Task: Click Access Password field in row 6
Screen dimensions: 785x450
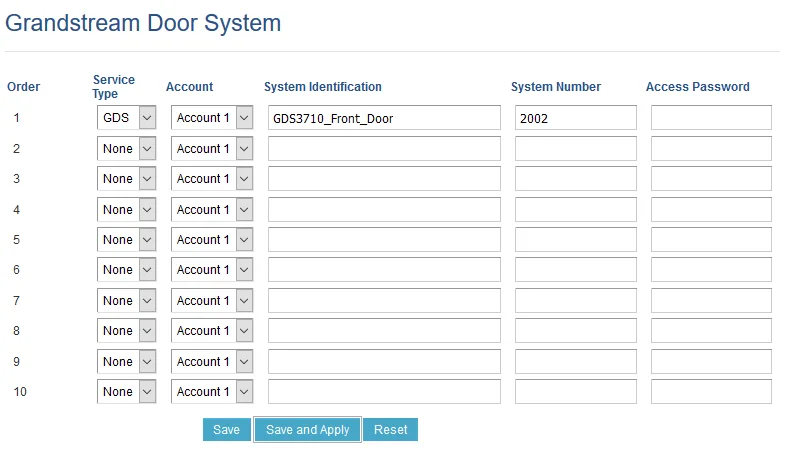Action: [x=711, y=270]
